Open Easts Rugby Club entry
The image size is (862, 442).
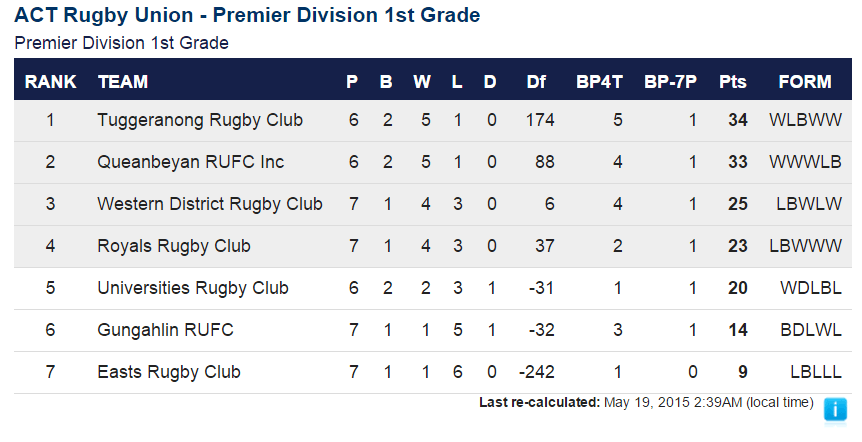[169, 372]
